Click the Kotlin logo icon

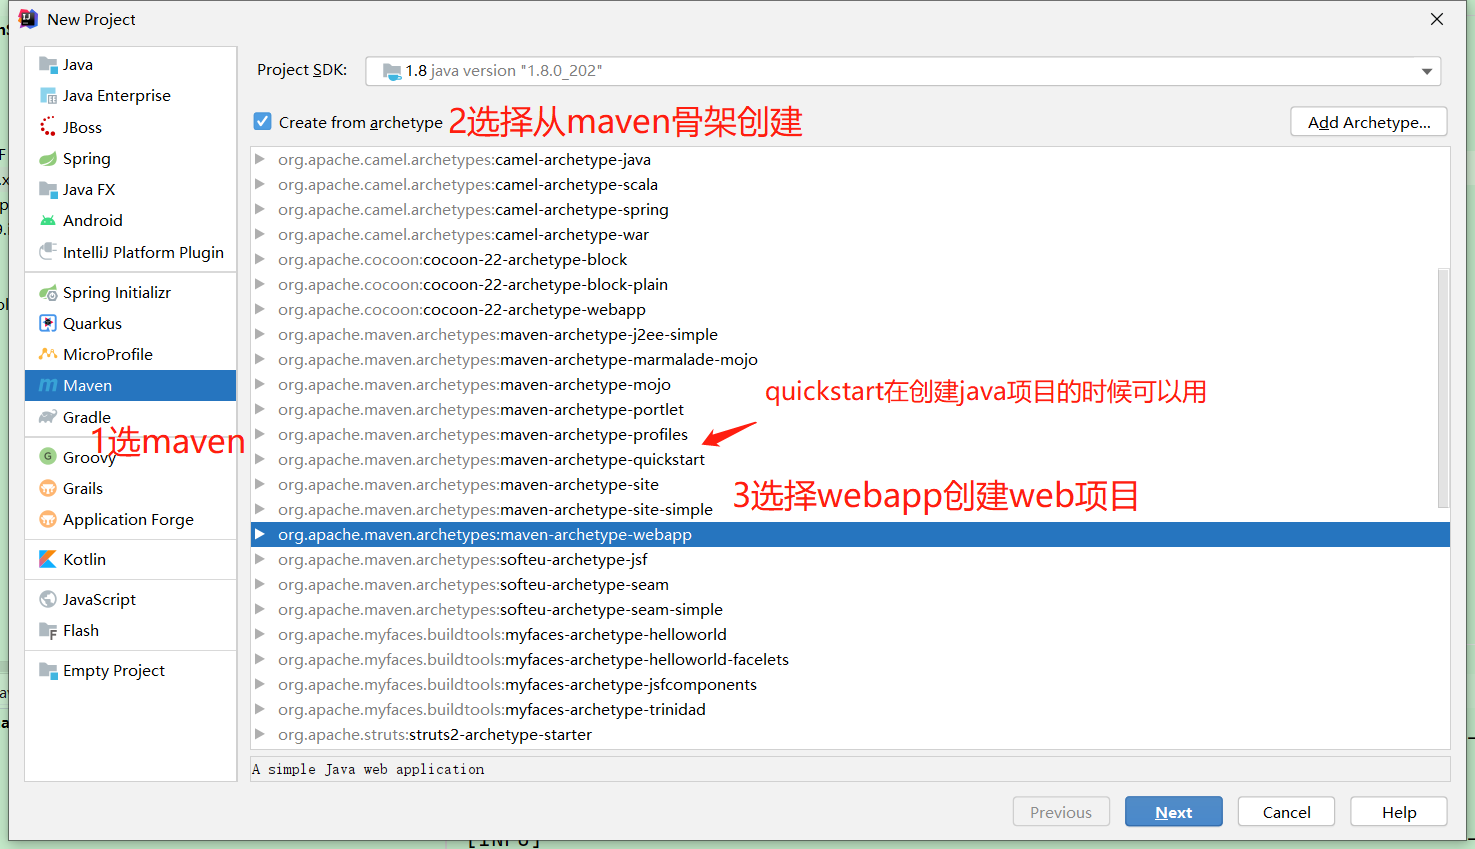48,559
